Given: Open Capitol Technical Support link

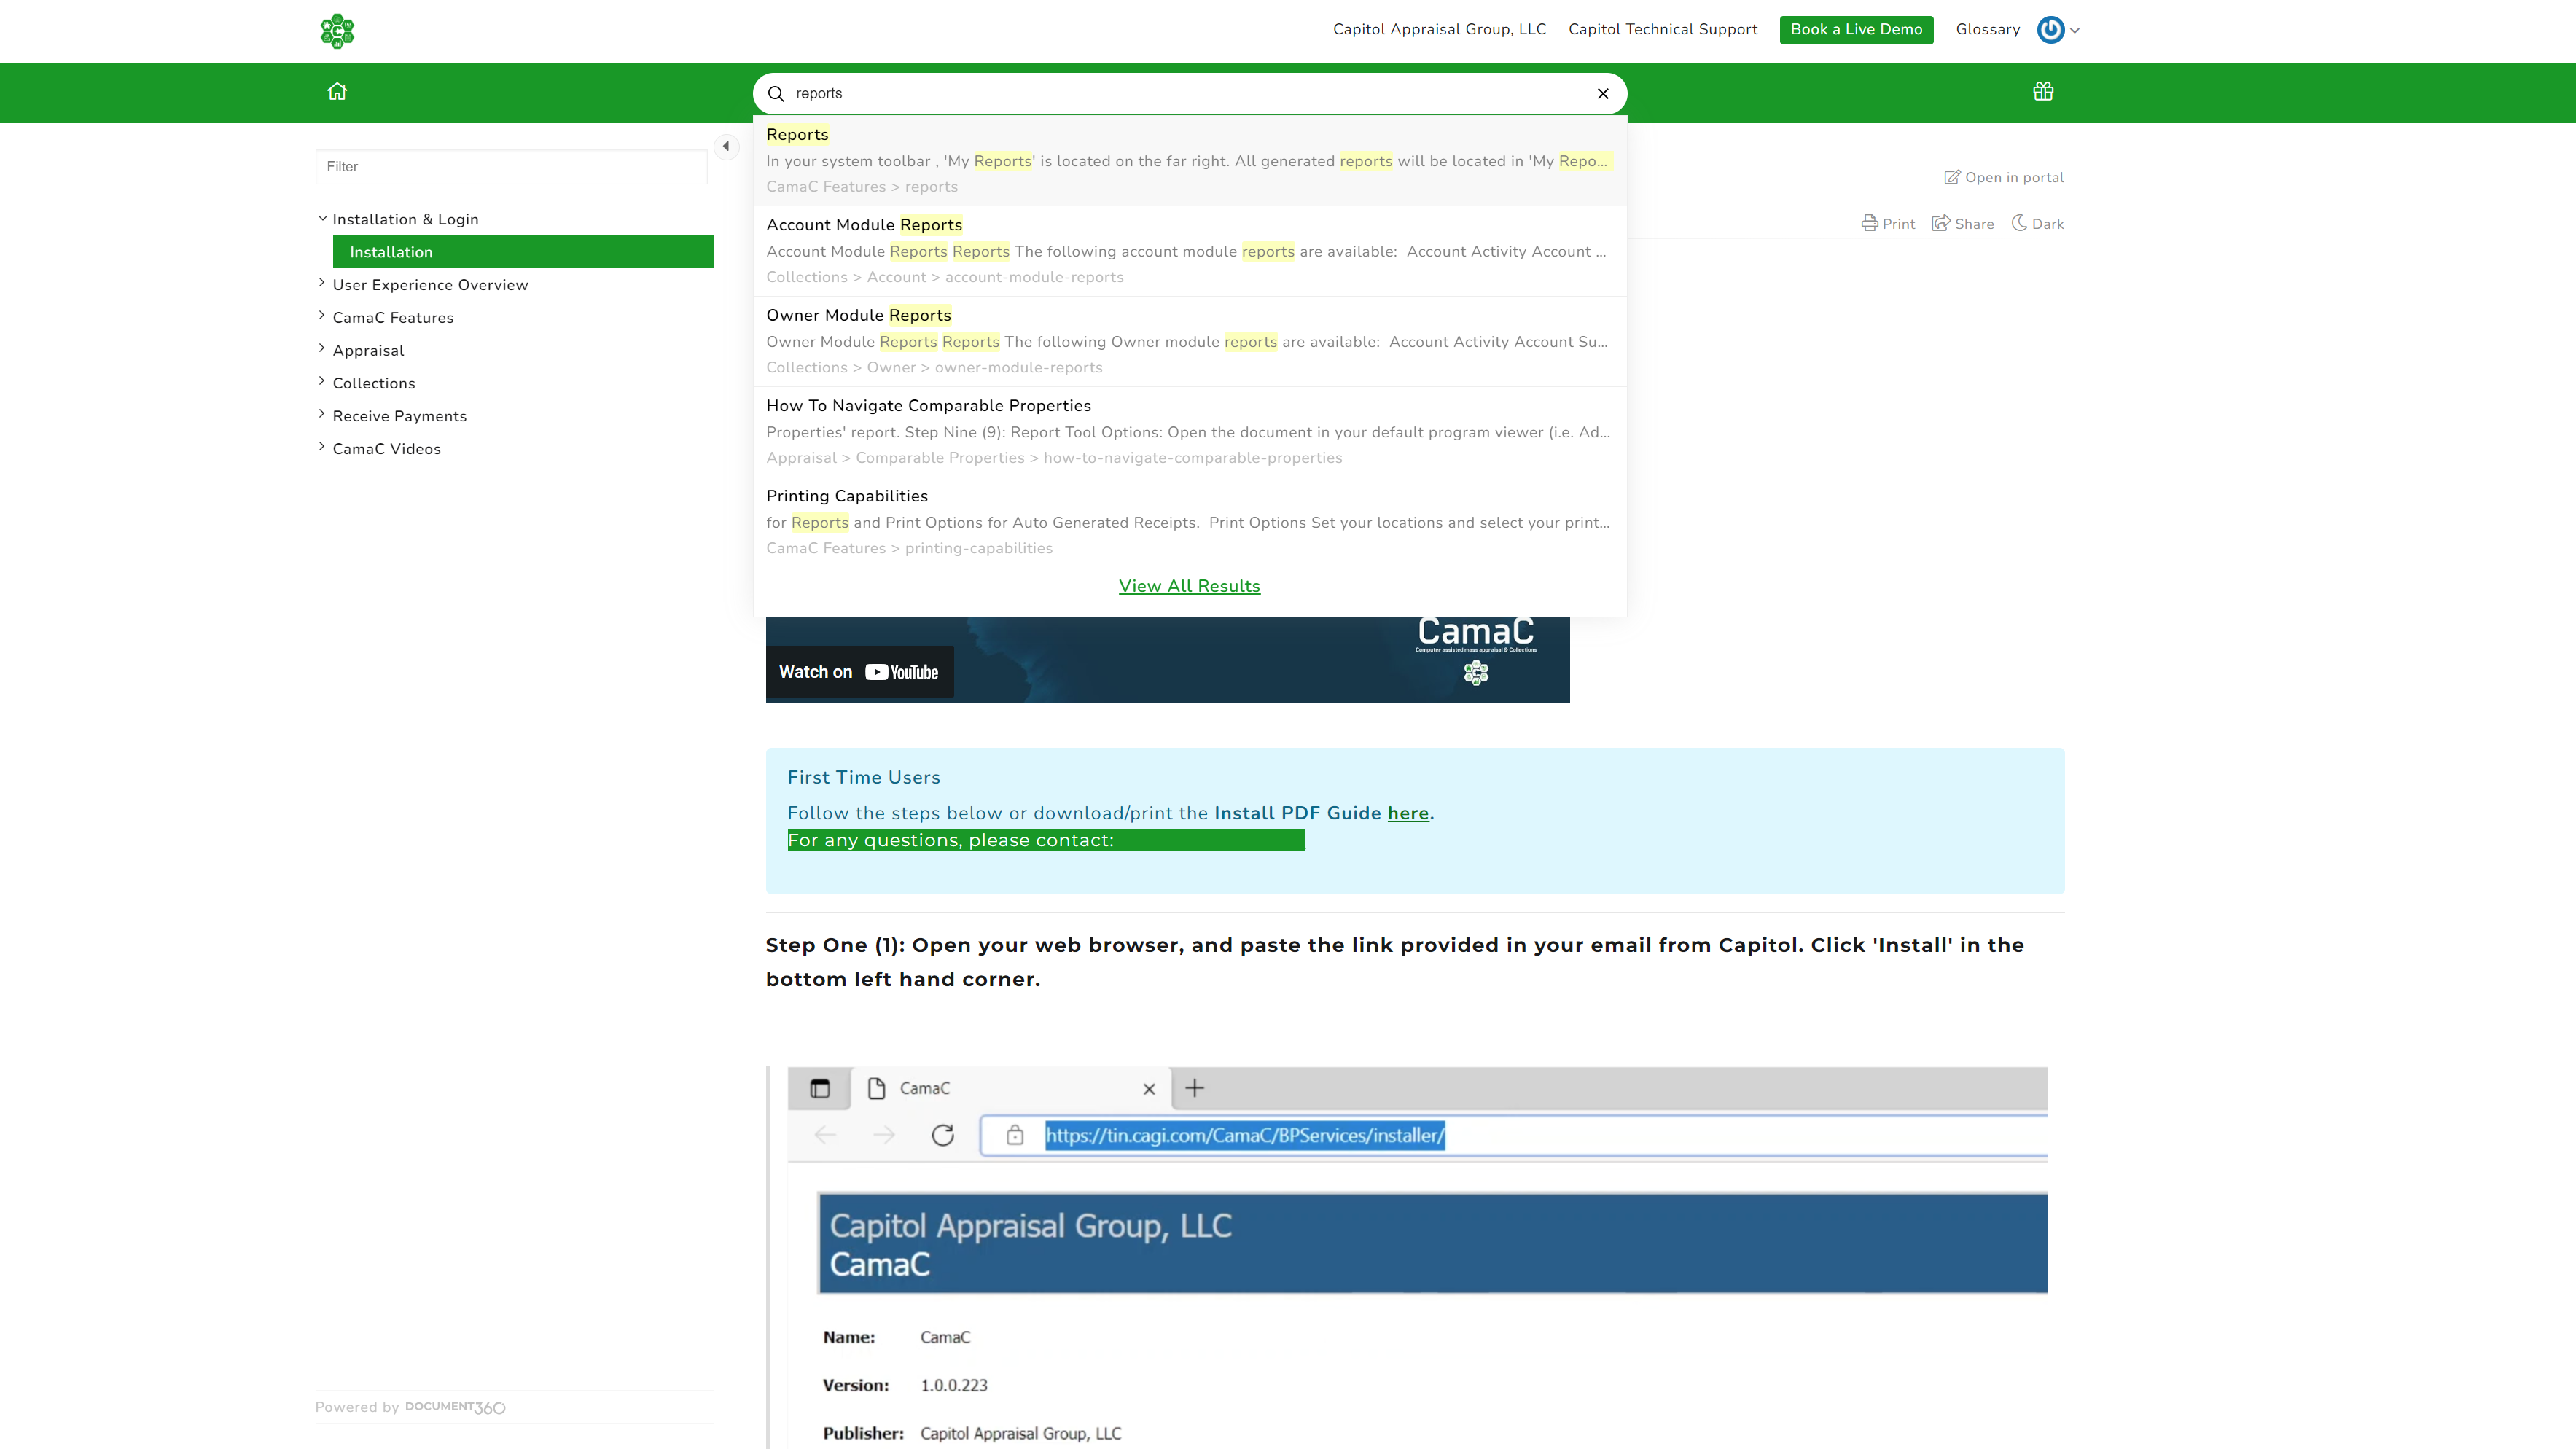Looking at the screenshot, I should click(1662, 29).
